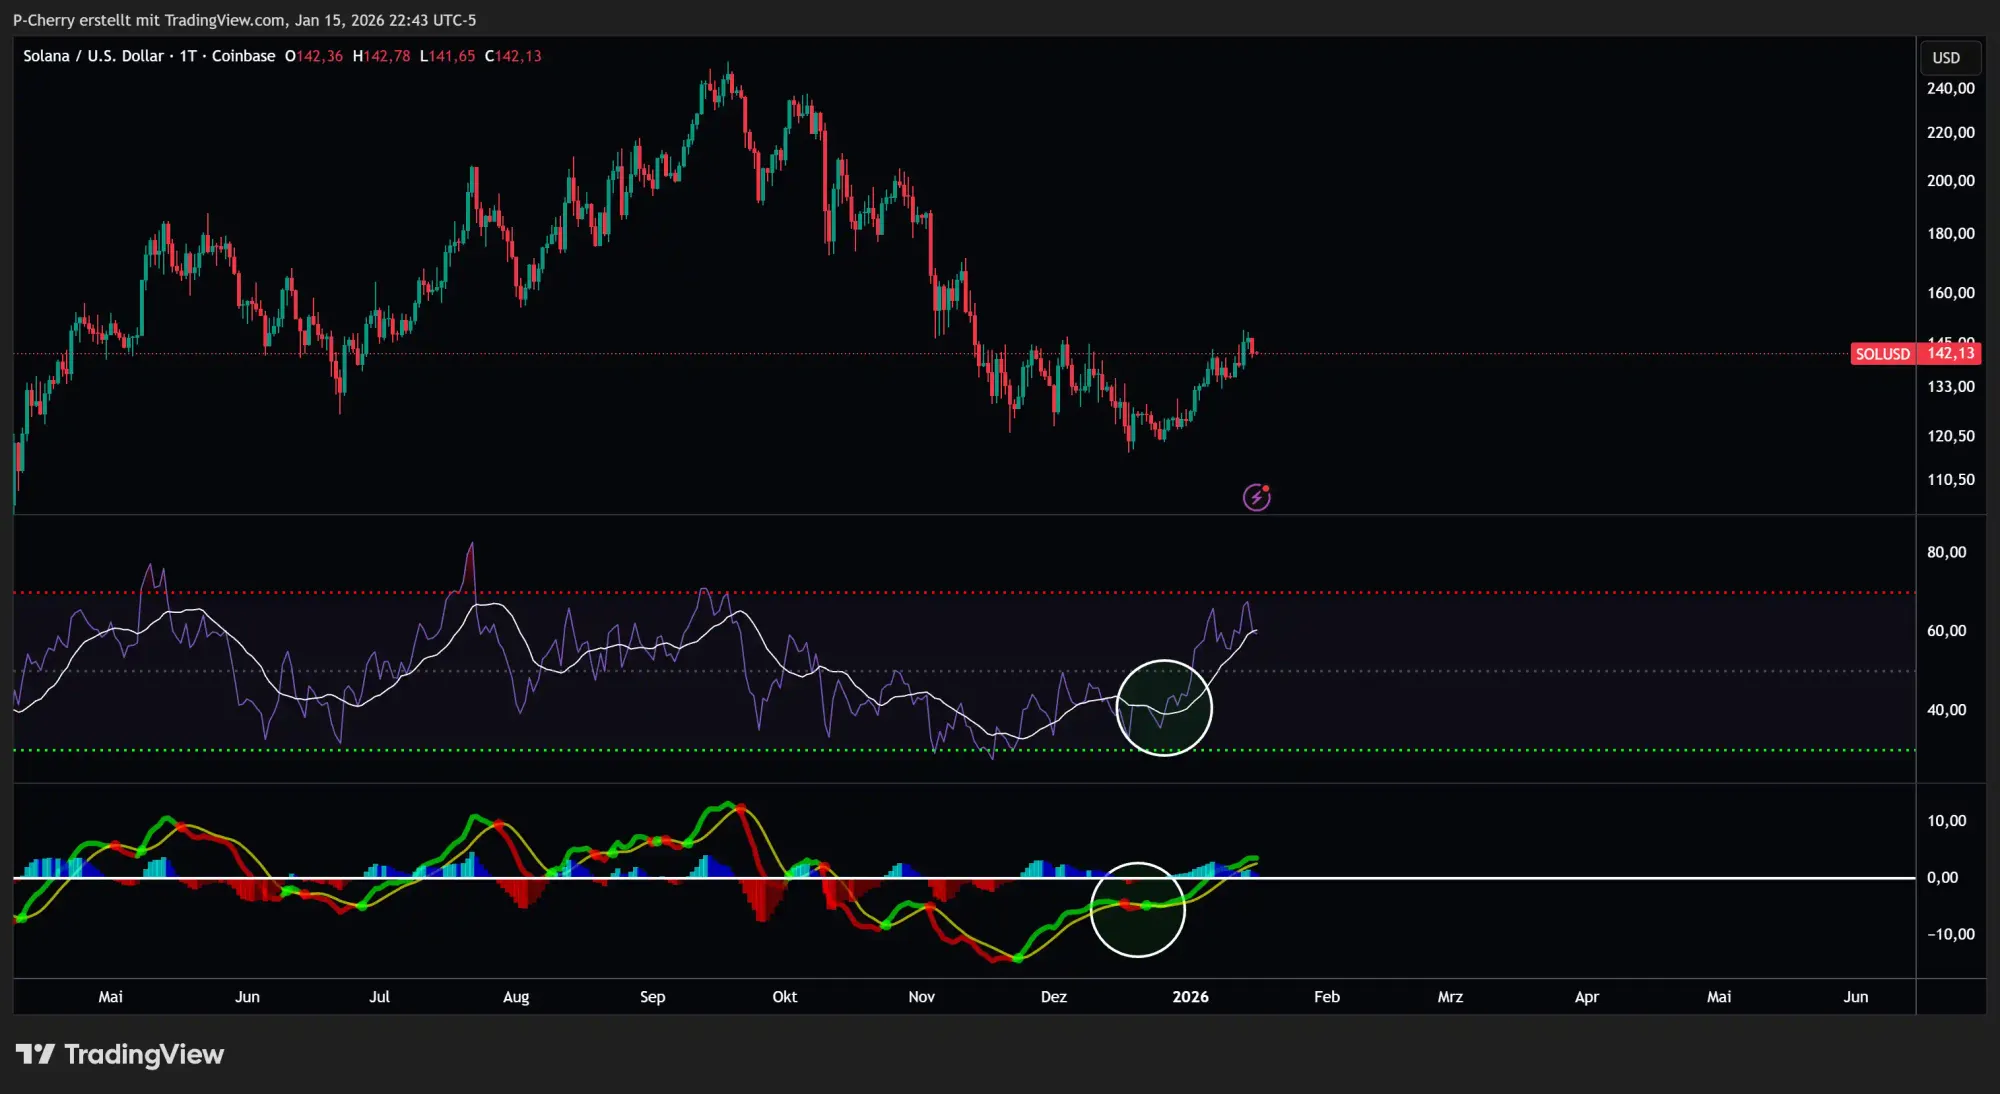Screen dimensions: 2000x1094
Task: Click the 240,00 value on the price scale
Action: tap(1950, 88)
